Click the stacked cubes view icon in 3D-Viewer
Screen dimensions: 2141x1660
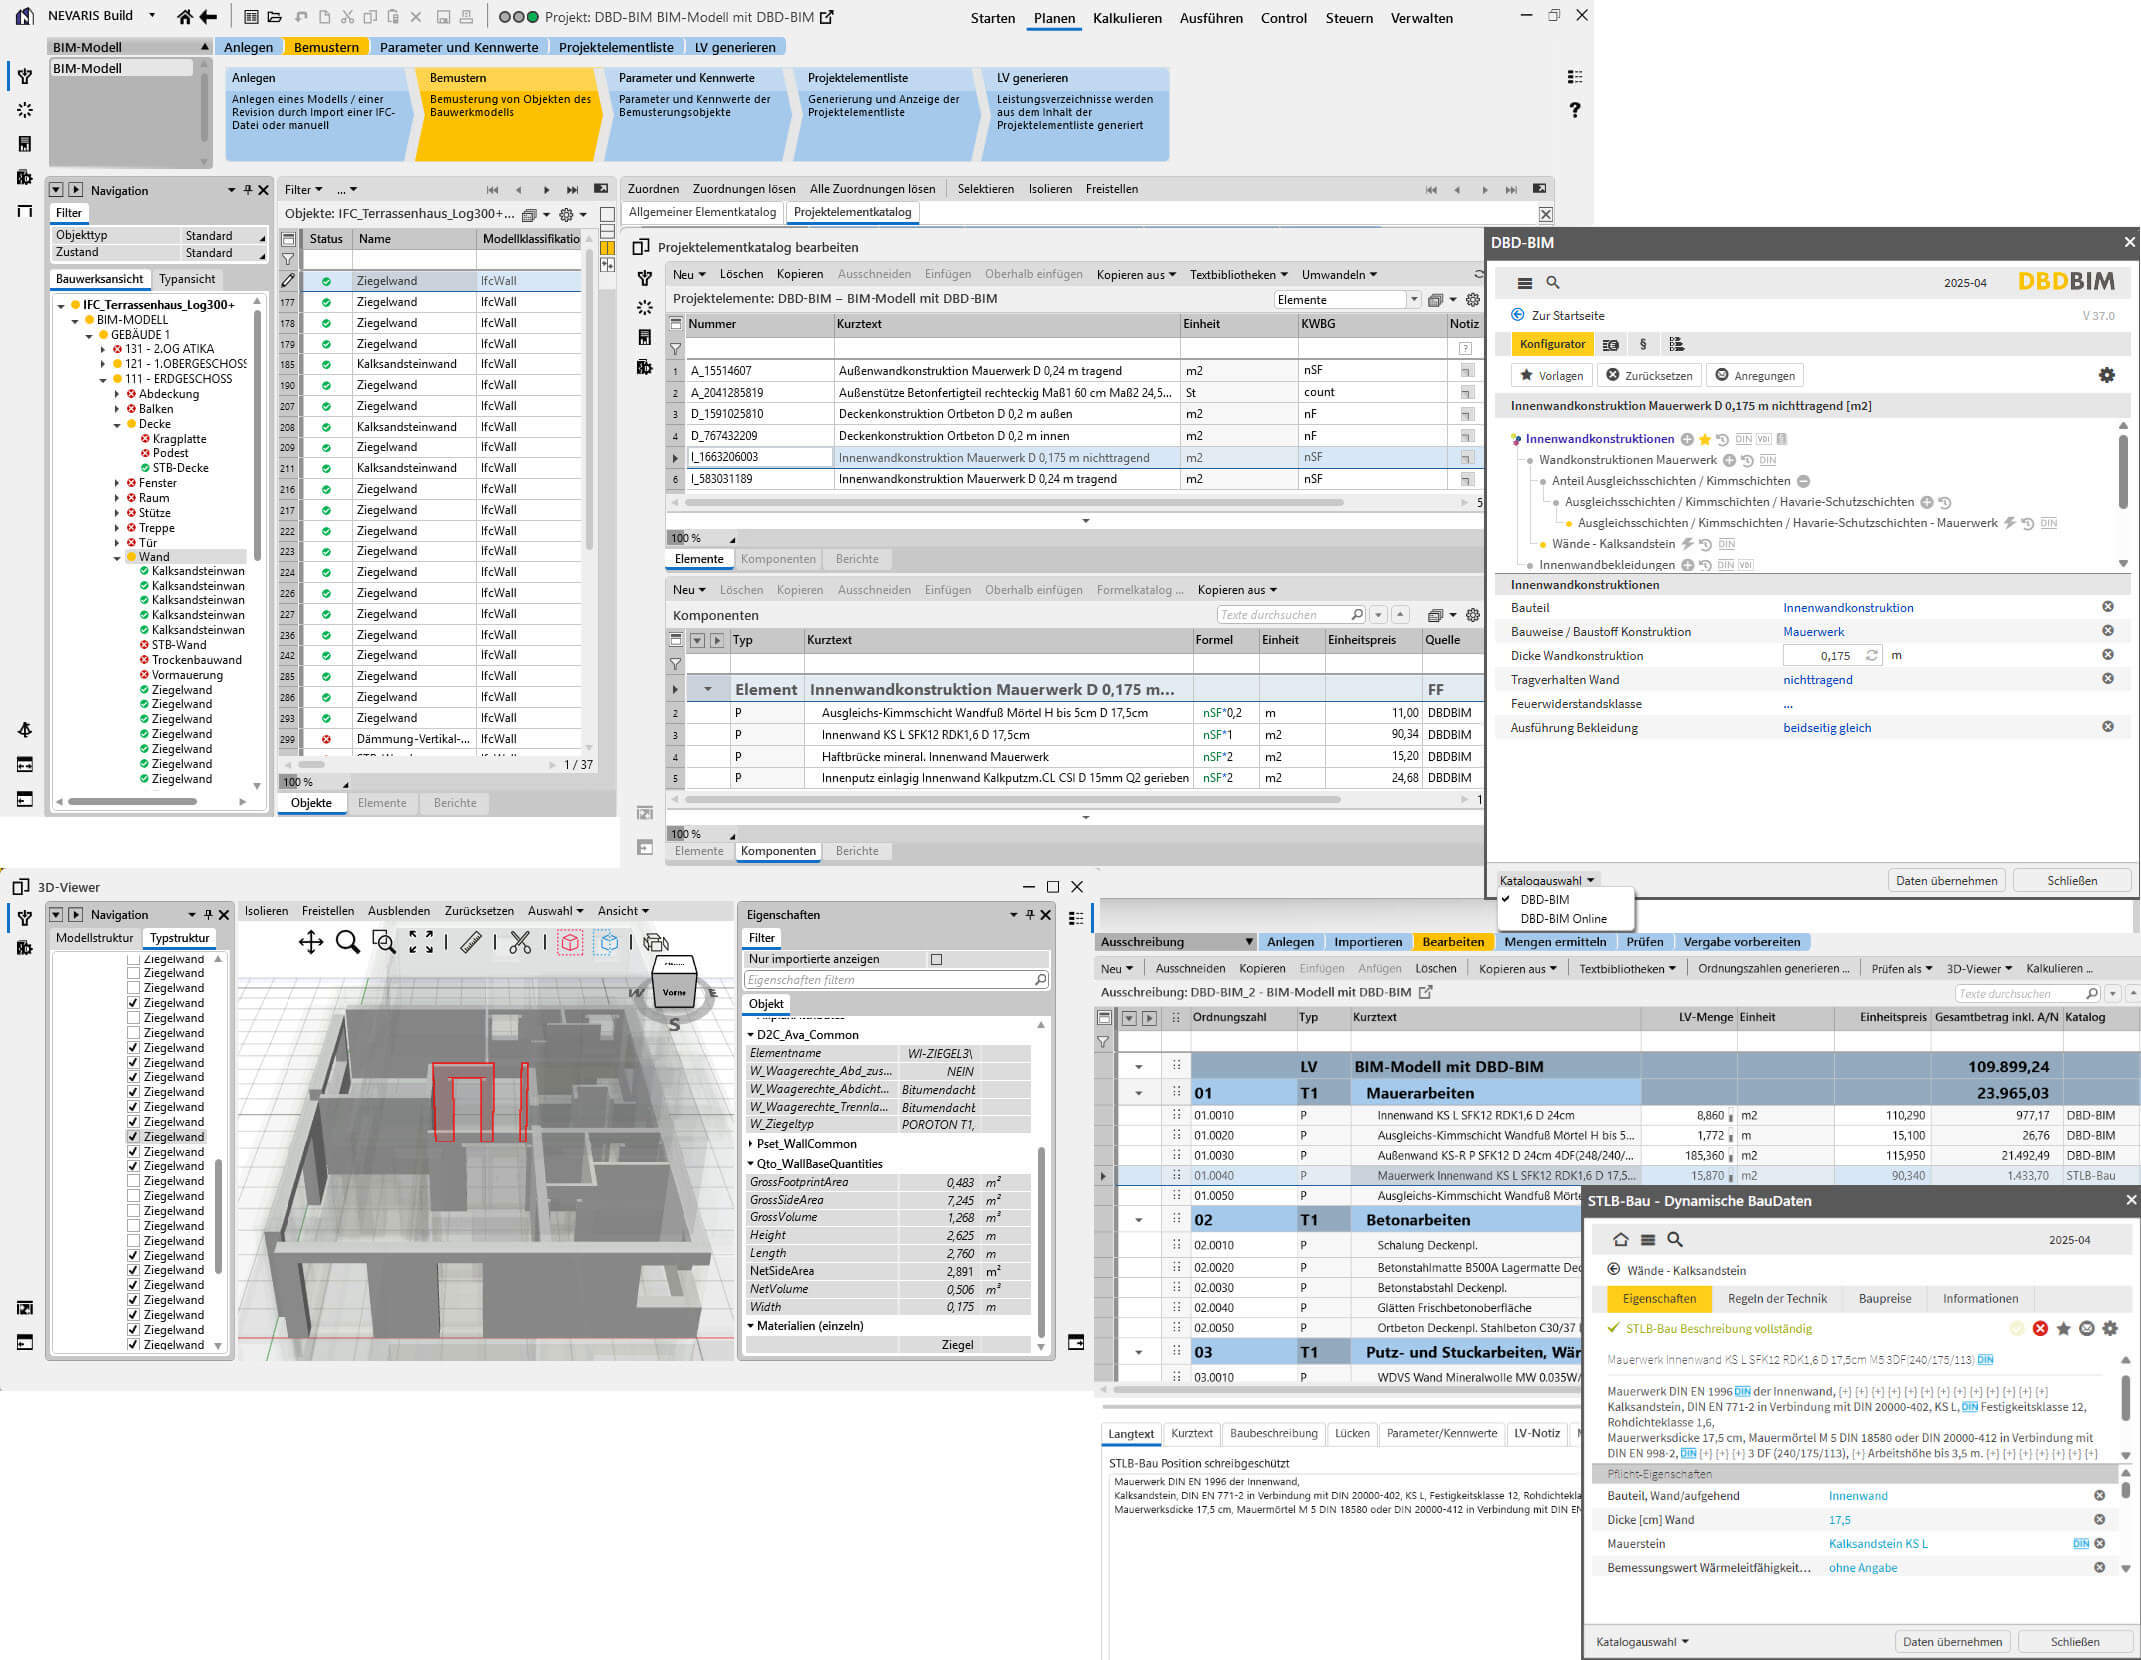click(x=656, y=942)
